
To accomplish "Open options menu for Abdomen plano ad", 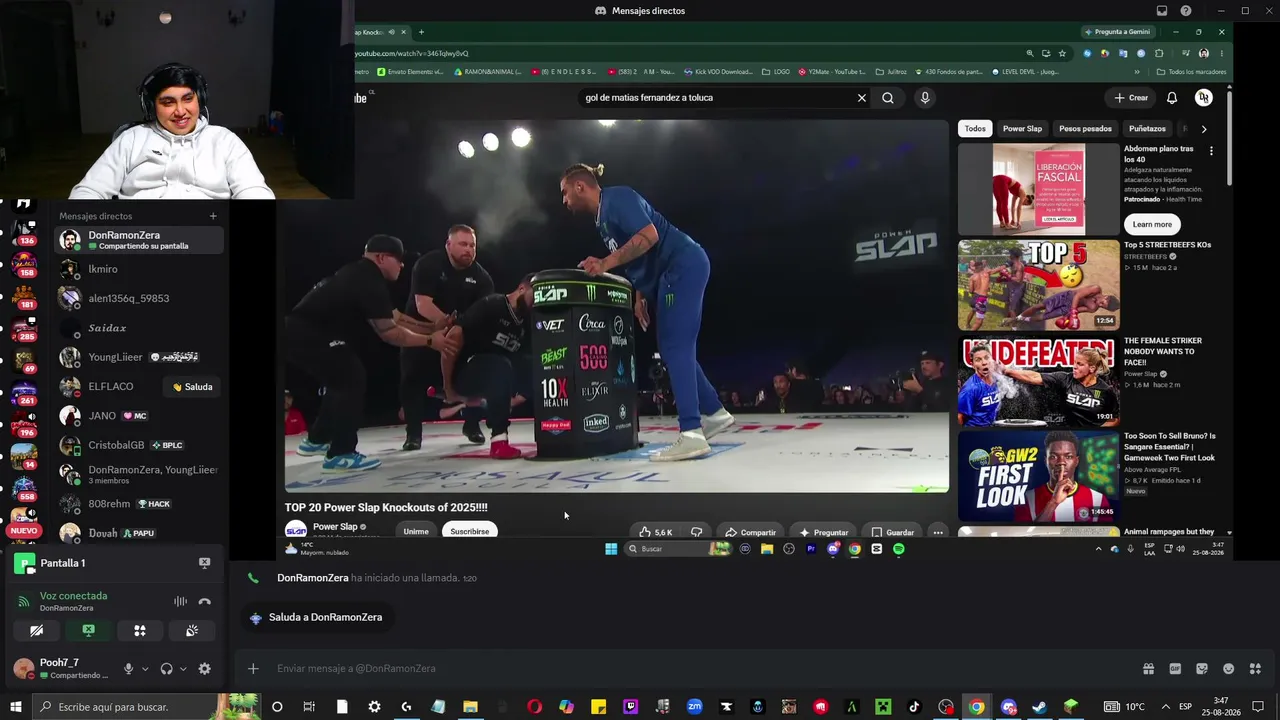I will [1211, 151].
